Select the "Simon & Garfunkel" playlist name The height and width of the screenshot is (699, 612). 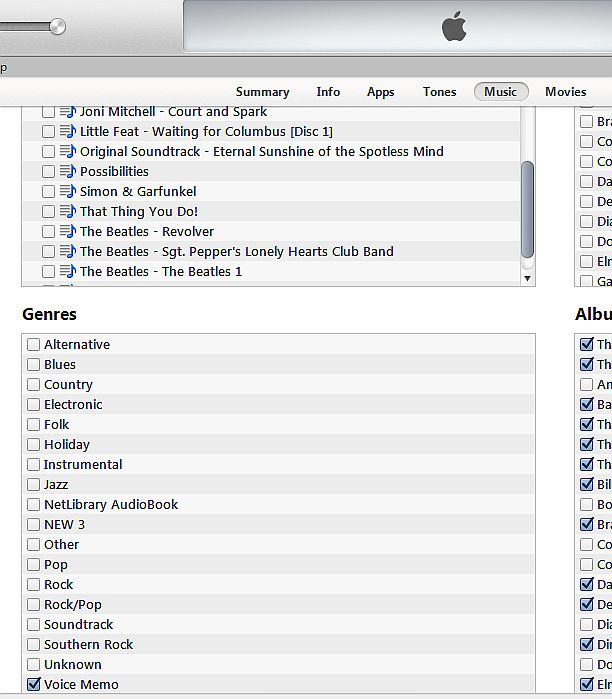138,192
